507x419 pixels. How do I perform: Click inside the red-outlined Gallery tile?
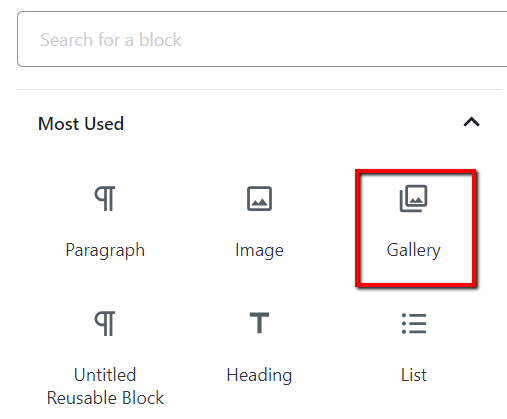[x=416, y=228]
